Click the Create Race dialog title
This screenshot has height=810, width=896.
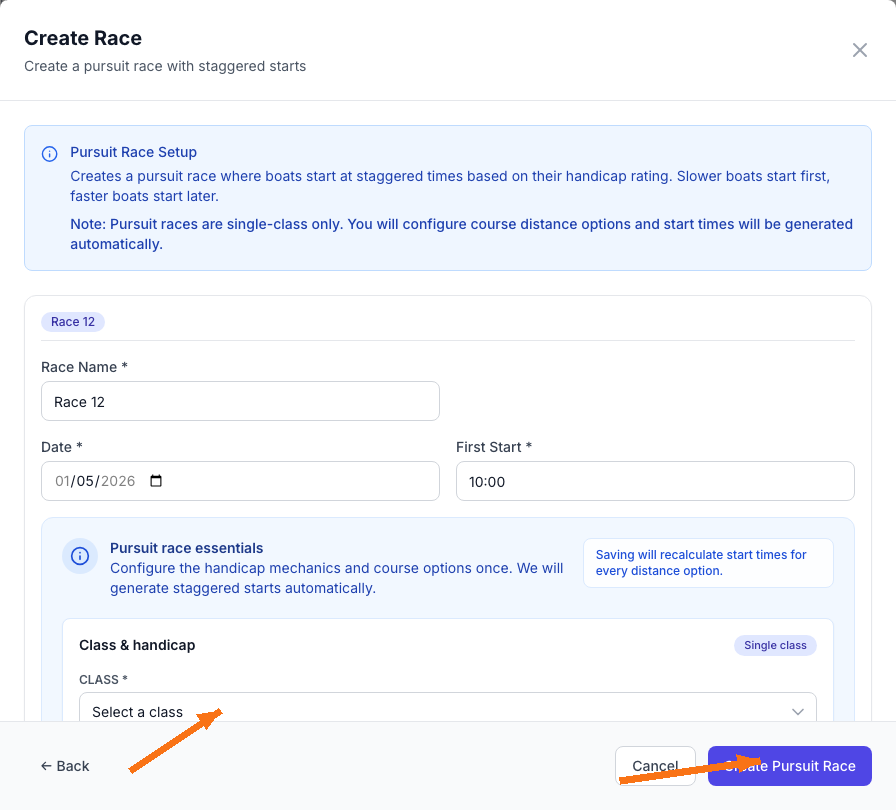point(83,38)
